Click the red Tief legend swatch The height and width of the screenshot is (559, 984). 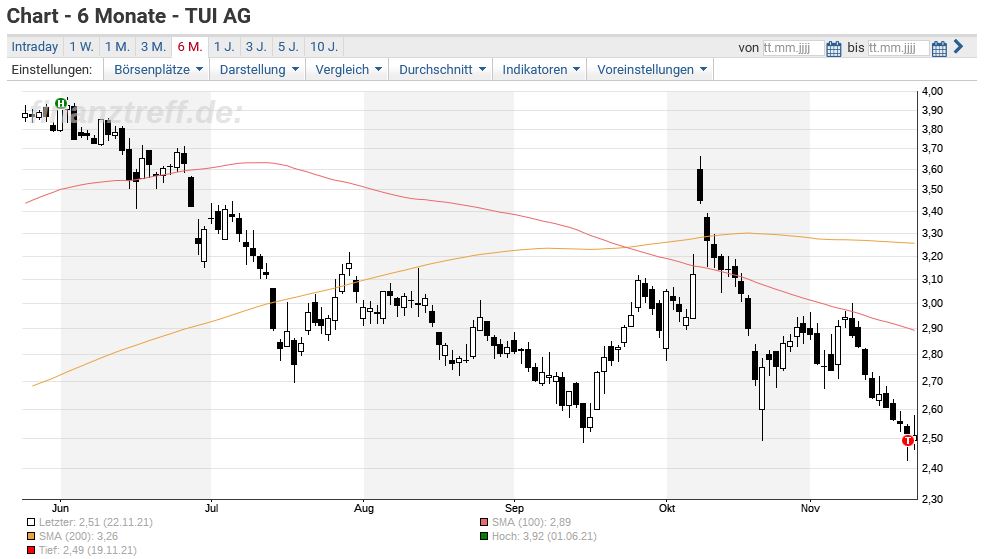tap(31, 551)
